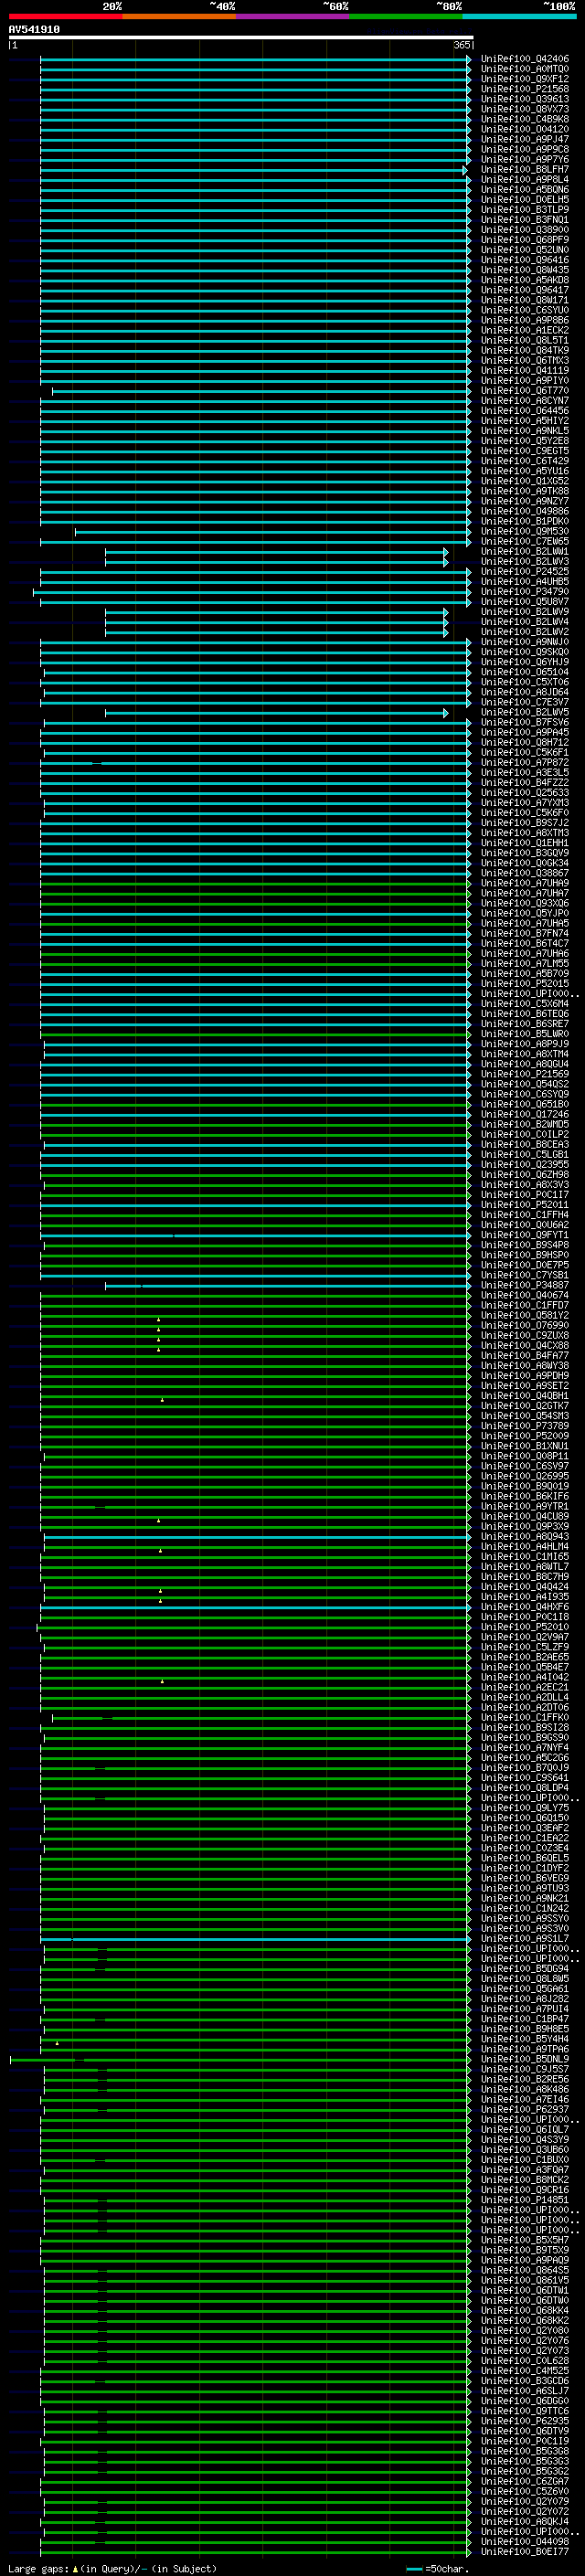Screen dimensions: 585x2576
Task: Select label UniRef100_A7P872
Action: (x=525, y=763)
